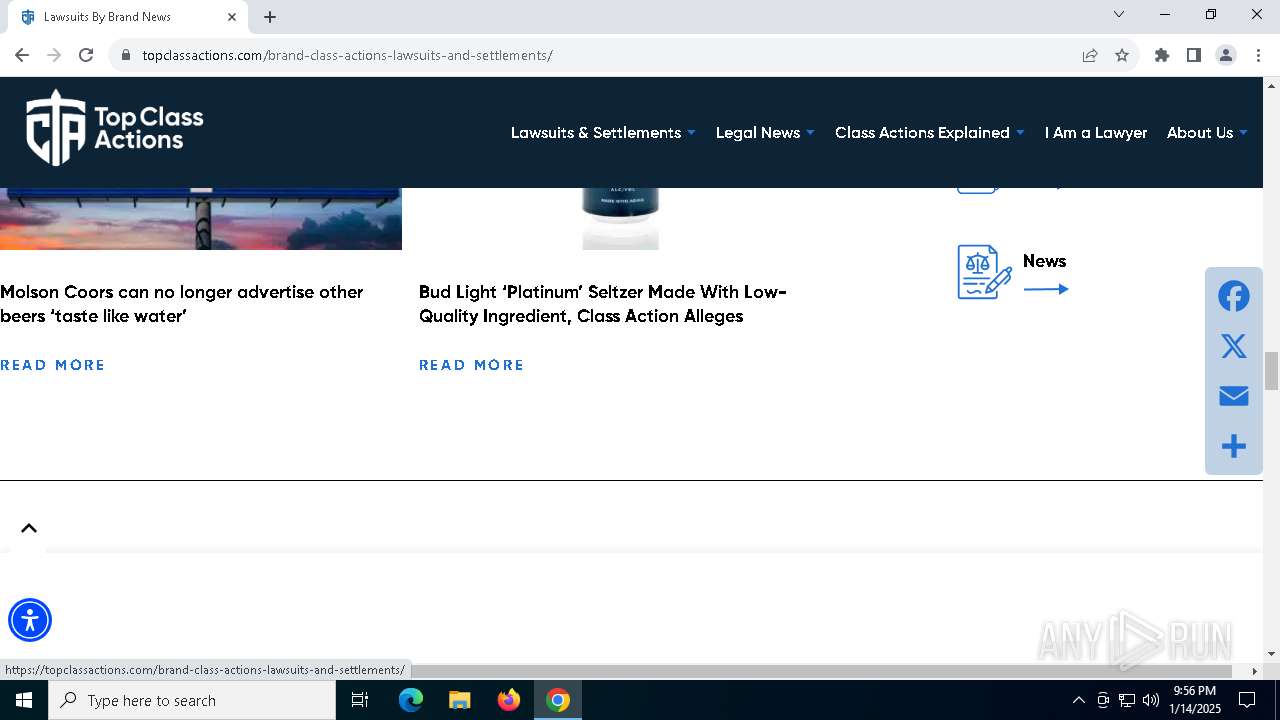Toggle the browser side panel
The width and height of the screenshot is (1280, 720).
(x=1194, y=55)
